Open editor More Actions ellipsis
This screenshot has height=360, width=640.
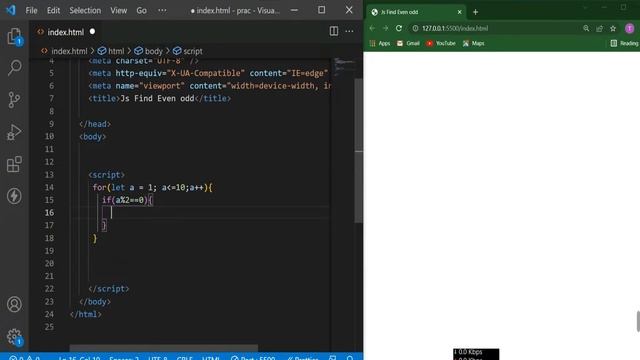[349, 31]
